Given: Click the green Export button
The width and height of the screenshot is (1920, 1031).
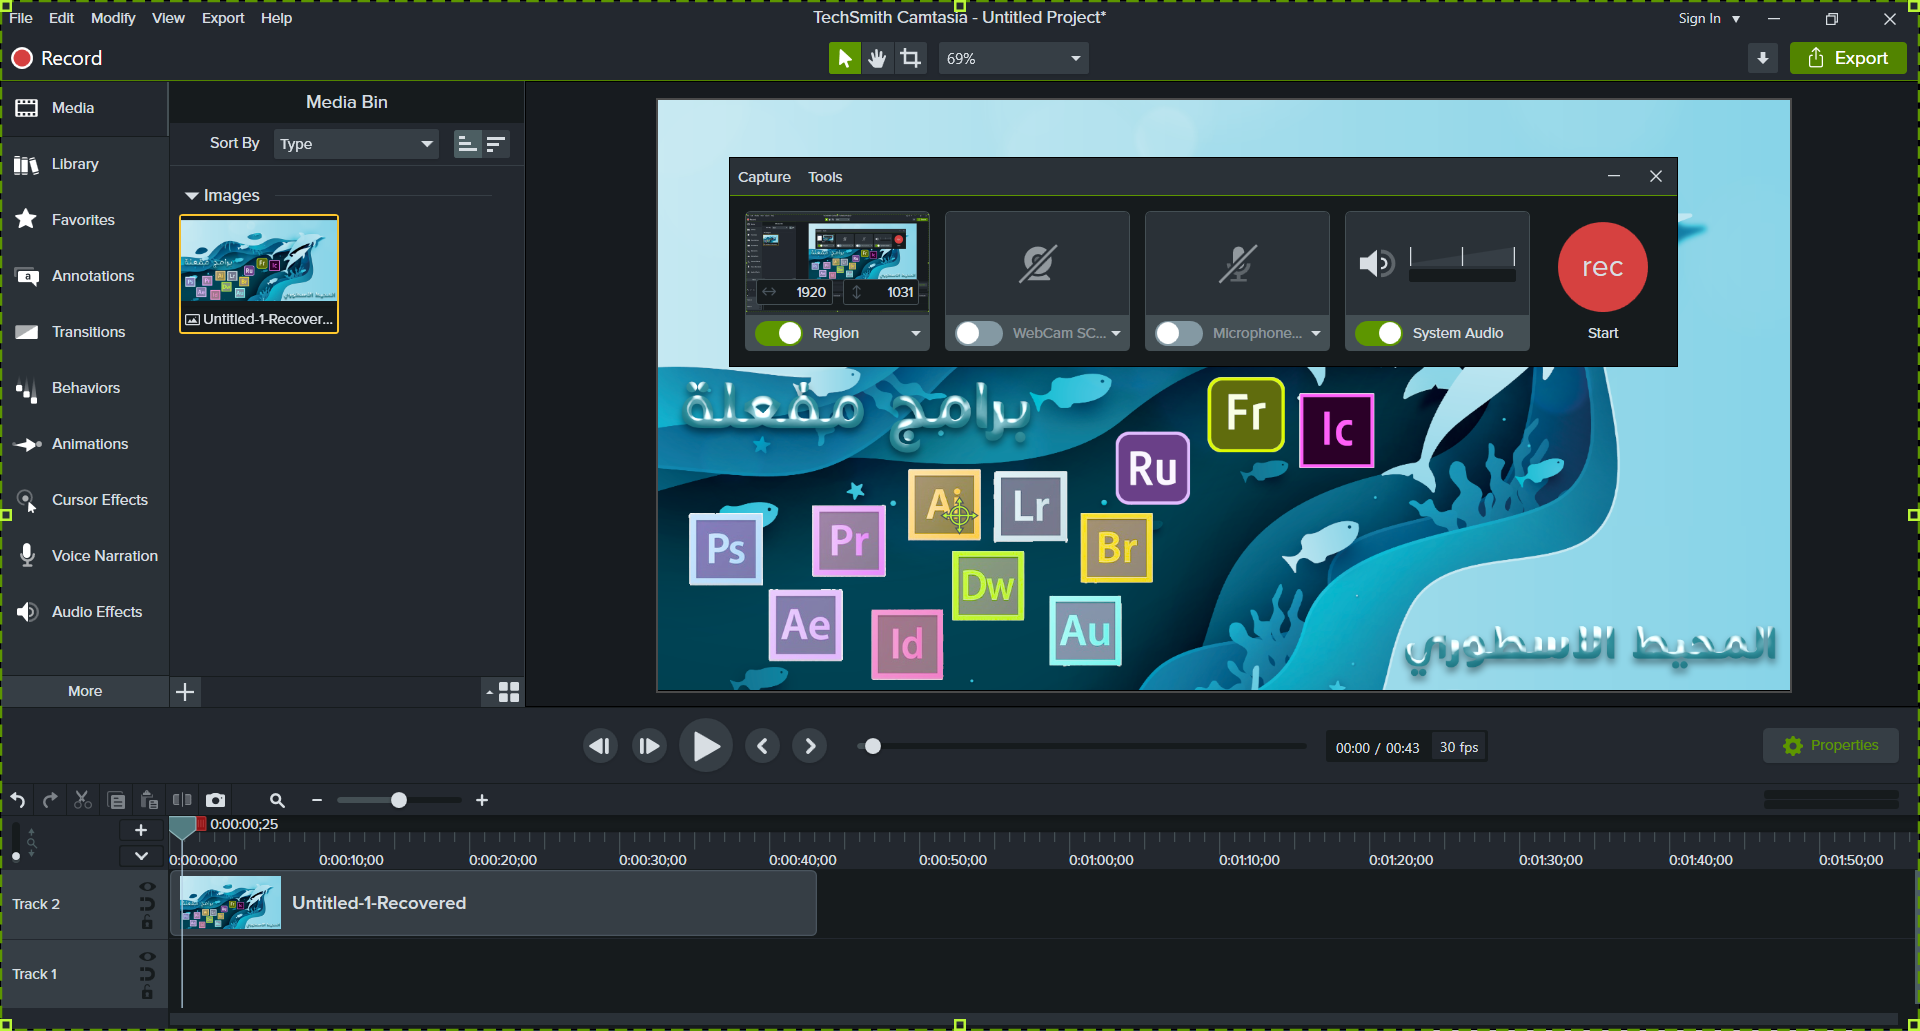Looking at the screenshot, I should click(1848, 58).
